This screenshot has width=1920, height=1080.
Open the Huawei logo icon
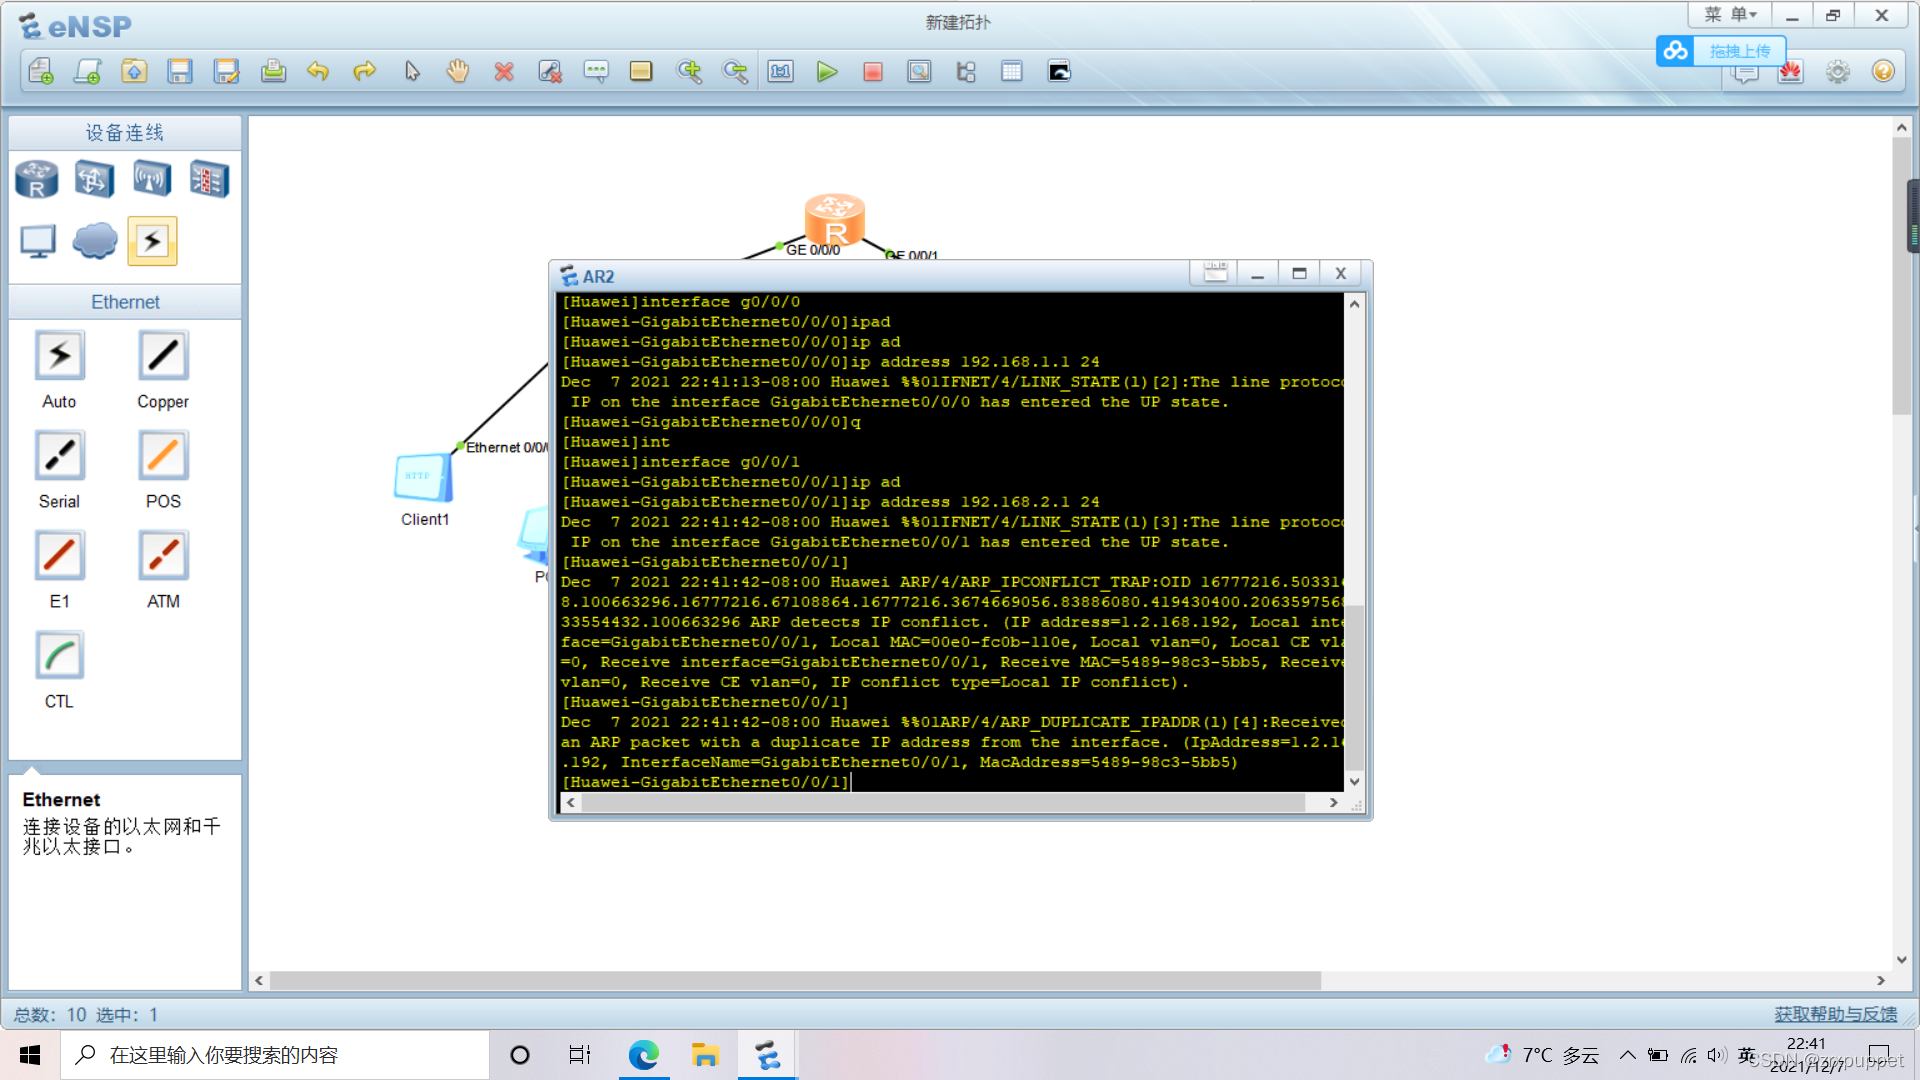[1790, 72]
